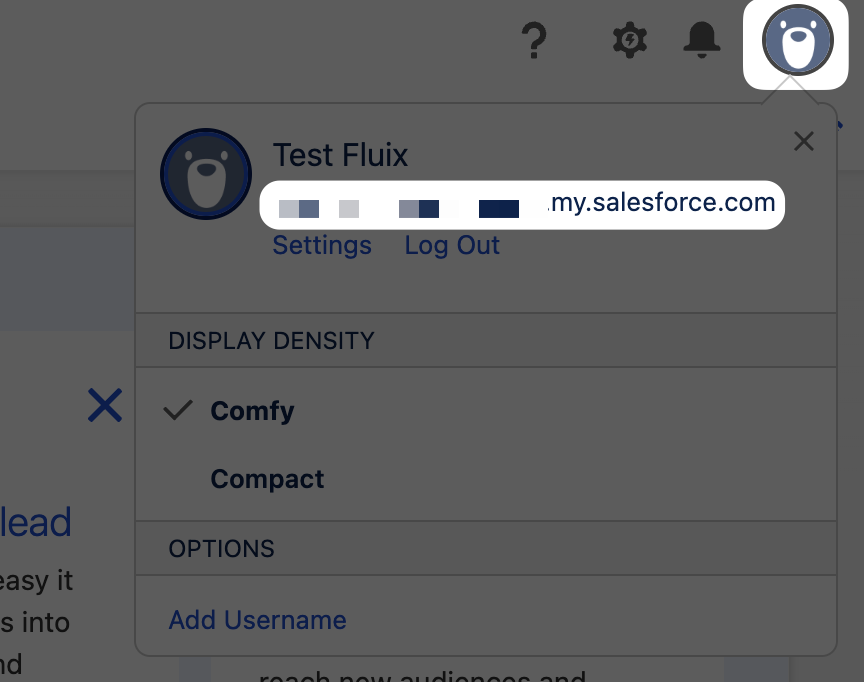
Task: Click the Add Username link
Action: pyautogui.click(x=257, y=620)
